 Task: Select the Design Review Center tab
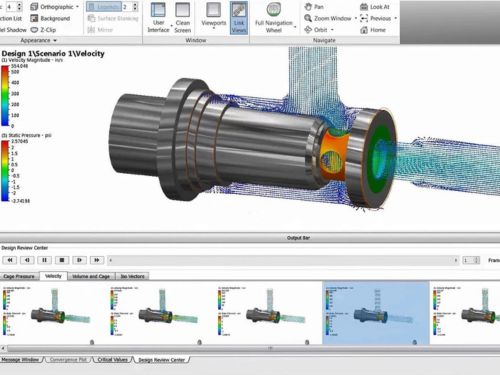tap(162, 360)
